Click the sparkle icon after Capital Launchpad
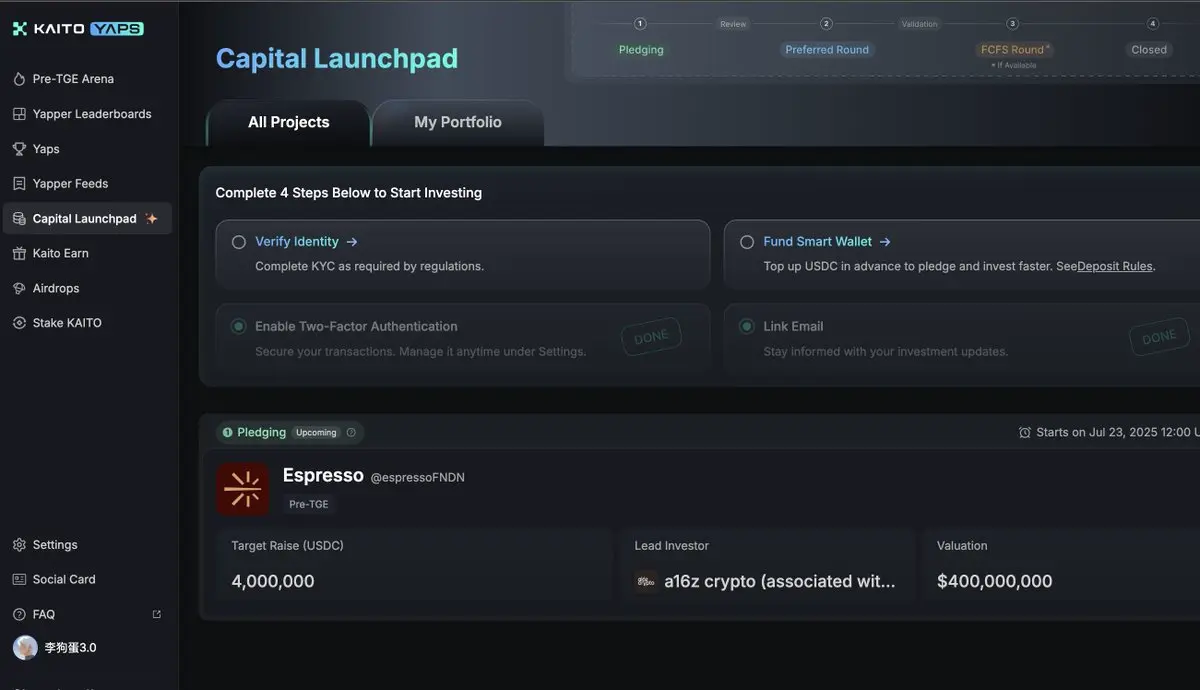 (151, 219)
